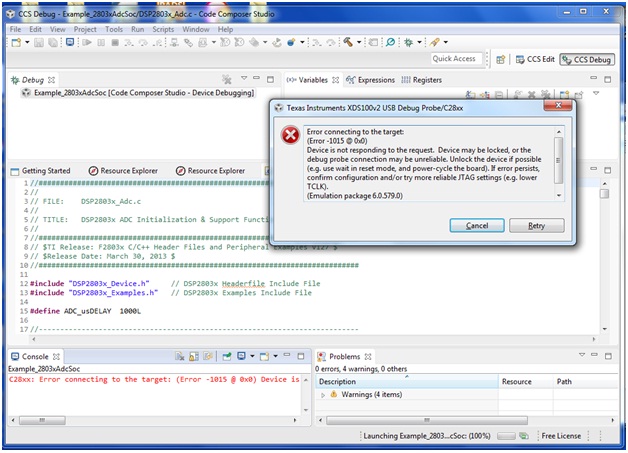Click error dialog scrollbar down arrow
The image size is (628, 453).
[559, 195]
